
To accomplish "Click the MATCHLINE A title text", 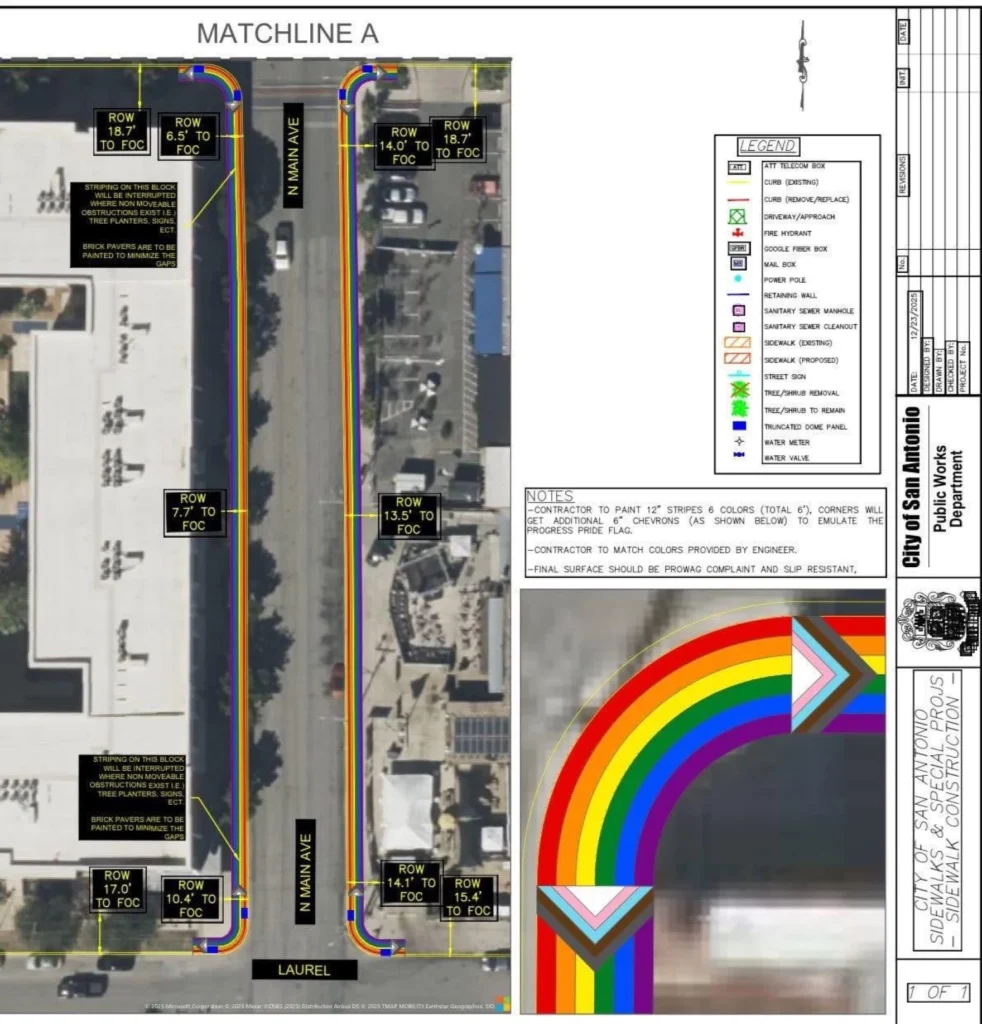I will point(289,32).
